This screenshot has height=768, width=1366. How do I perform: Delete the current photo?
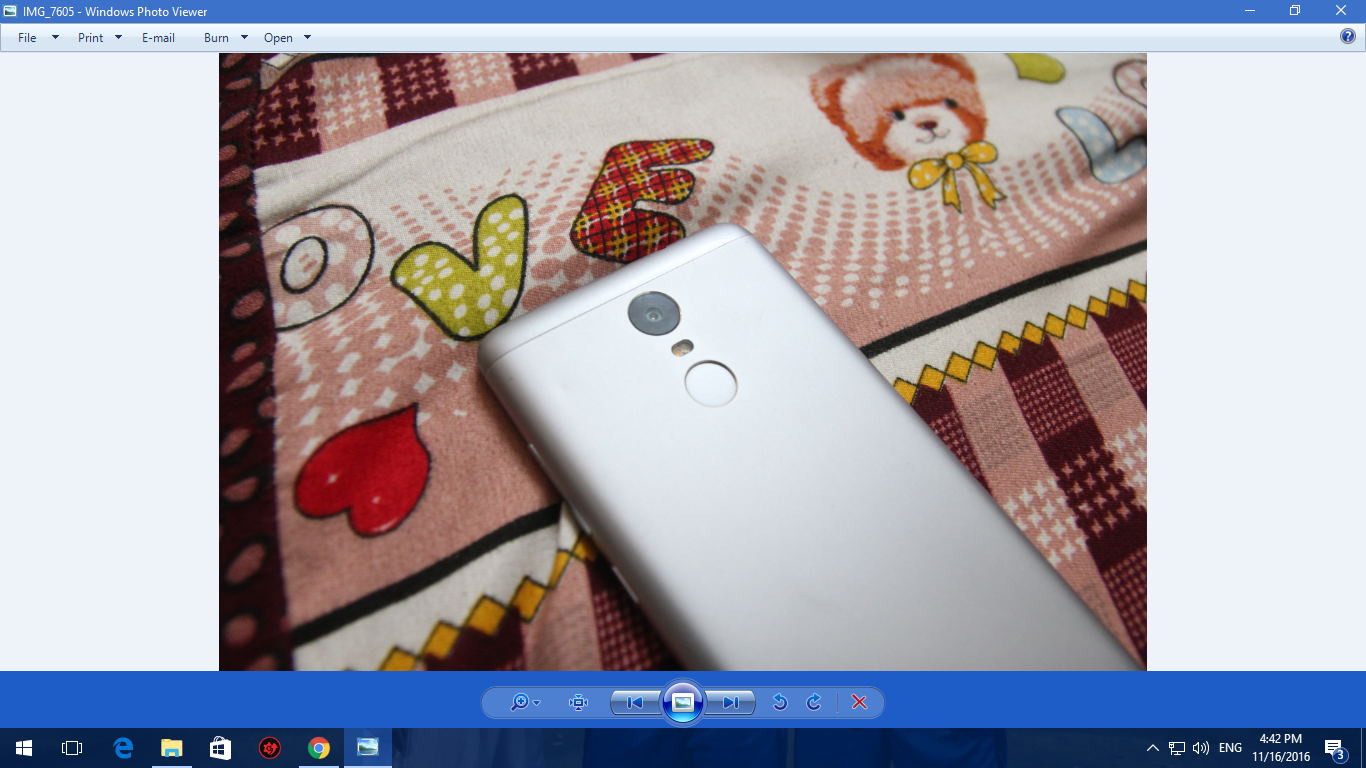point(859,702)
